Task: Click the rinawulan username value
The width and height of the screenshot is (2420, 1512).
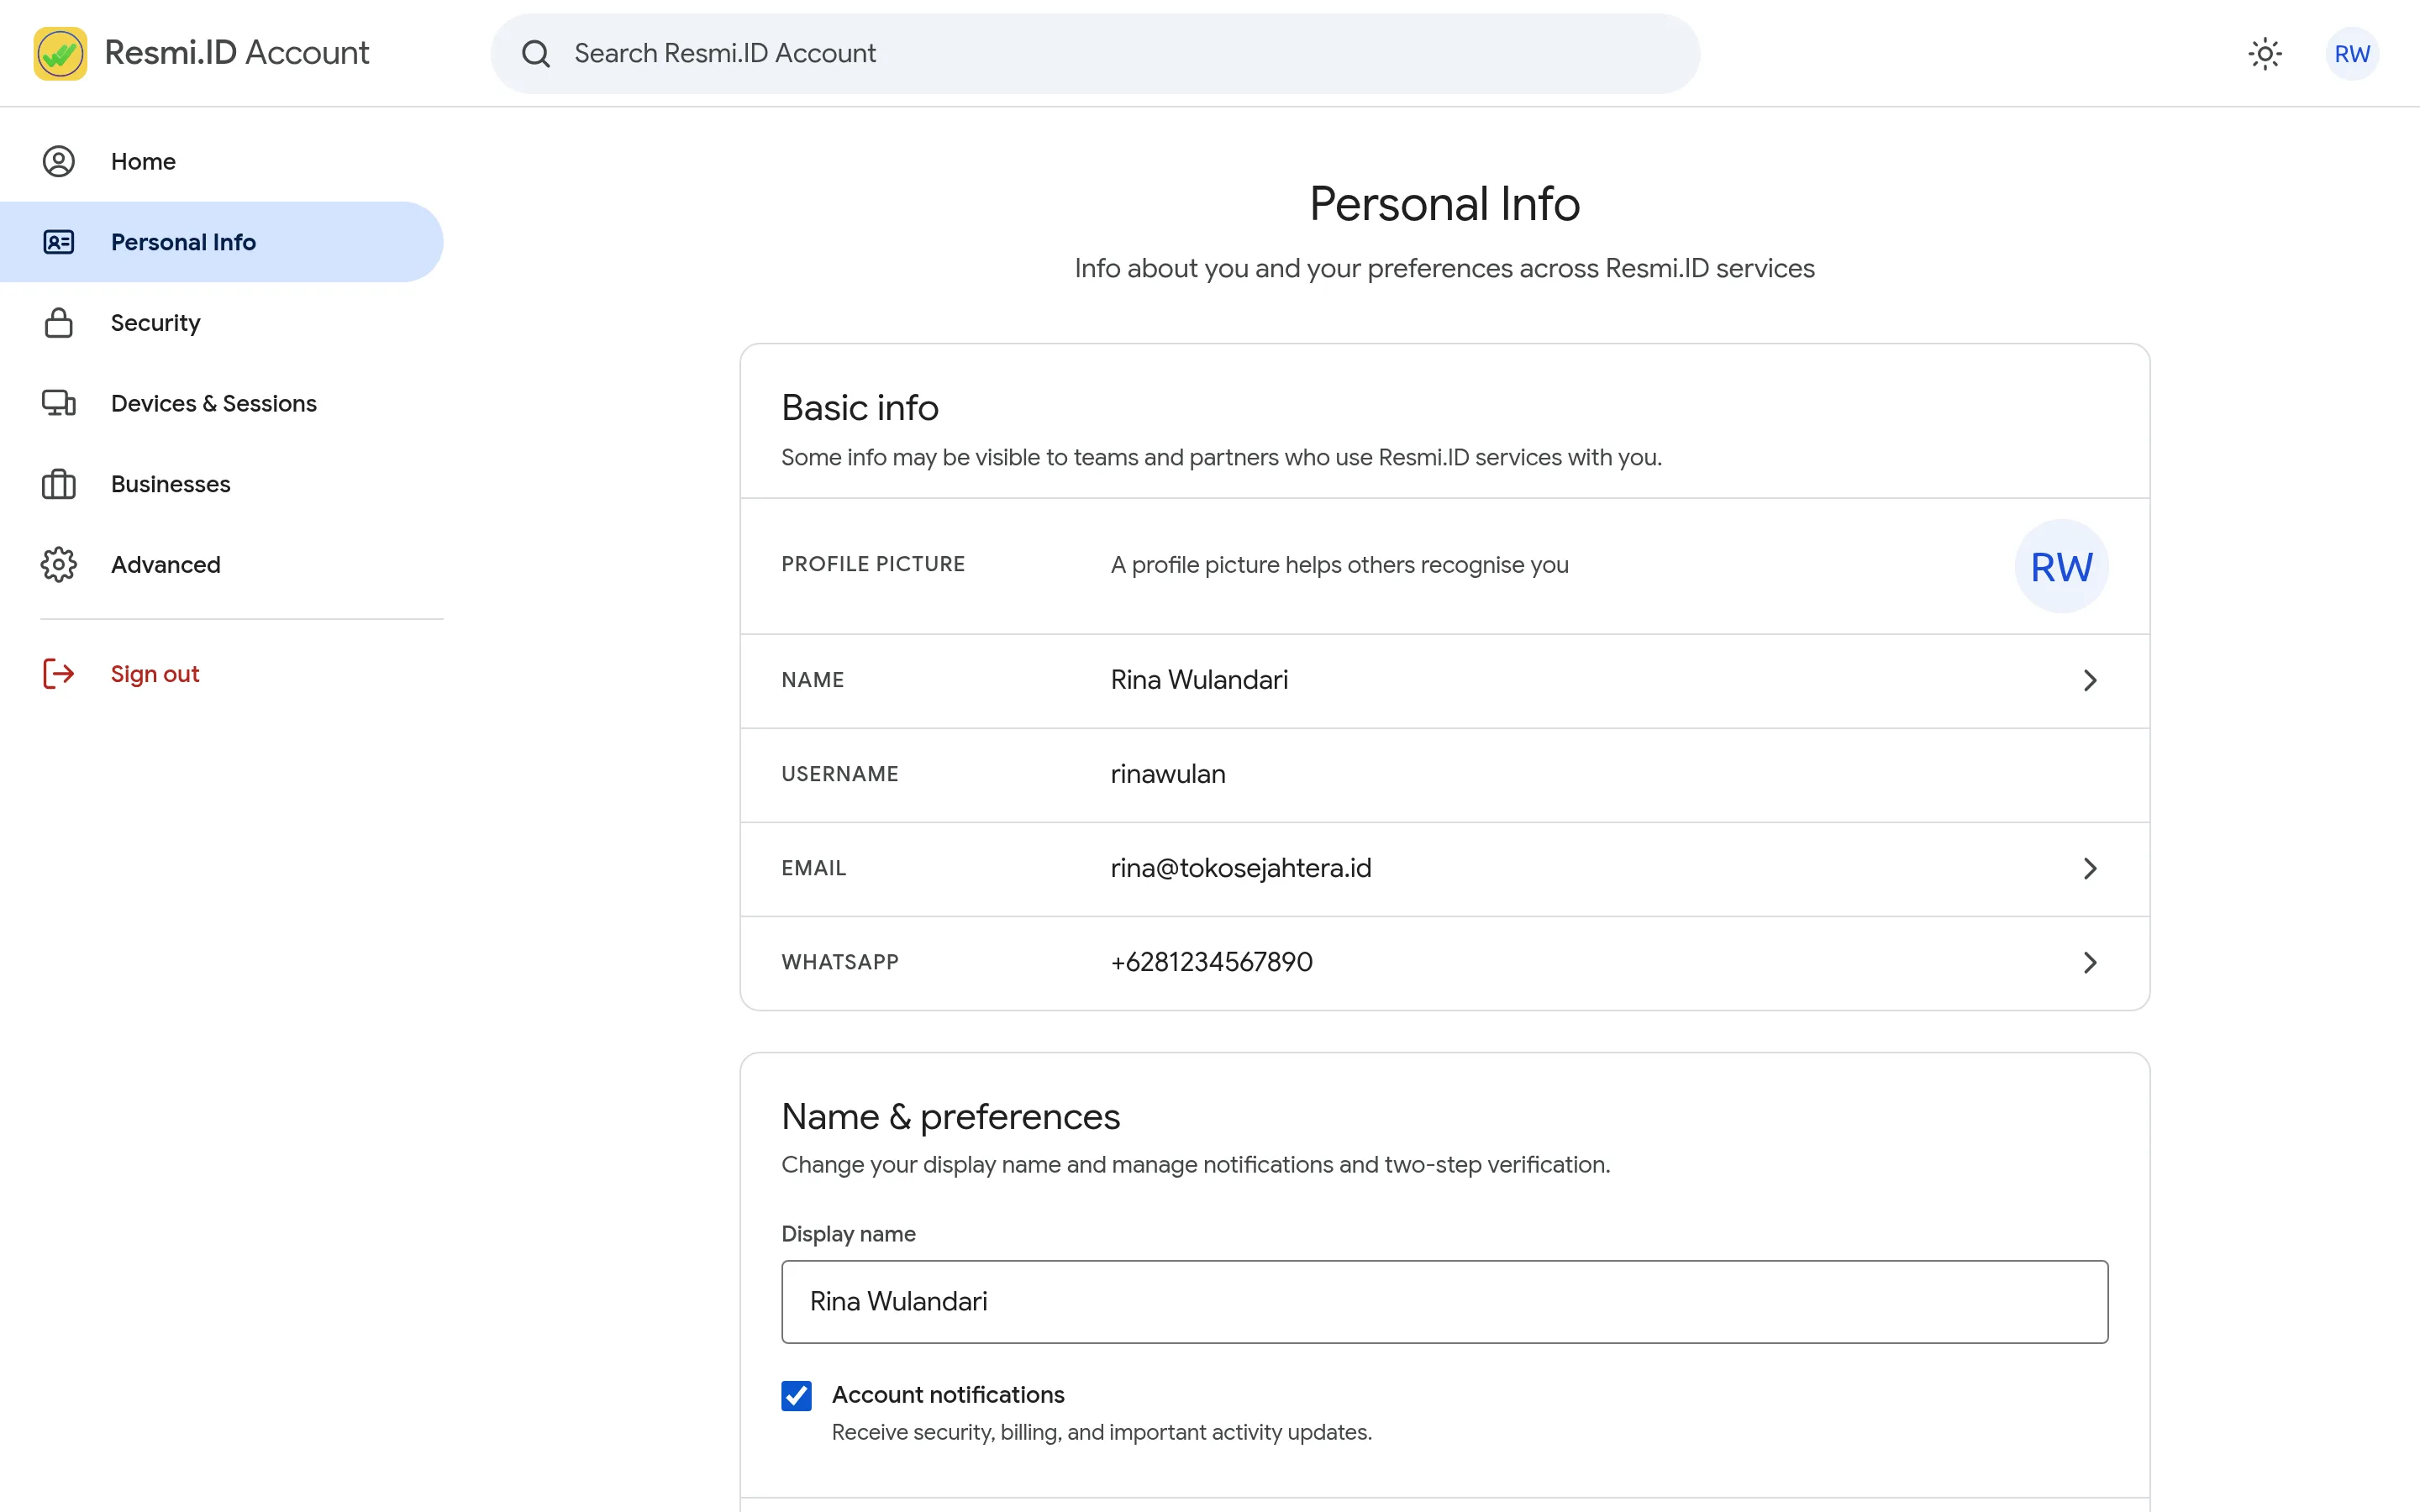Action: click(1167, 774)
